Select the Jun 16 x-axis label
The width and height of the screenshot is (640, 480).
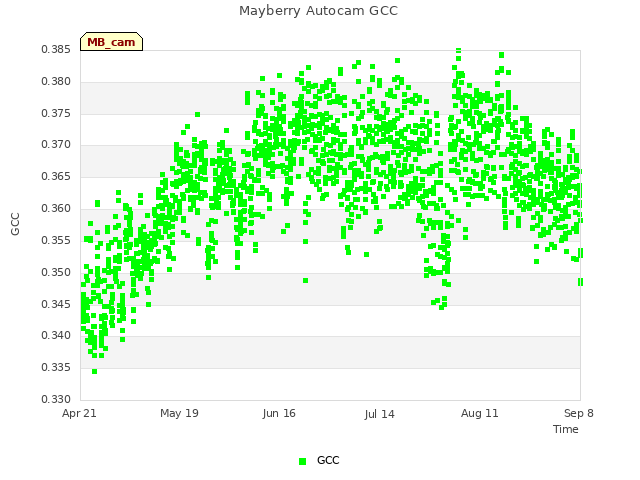click(279, 413)
